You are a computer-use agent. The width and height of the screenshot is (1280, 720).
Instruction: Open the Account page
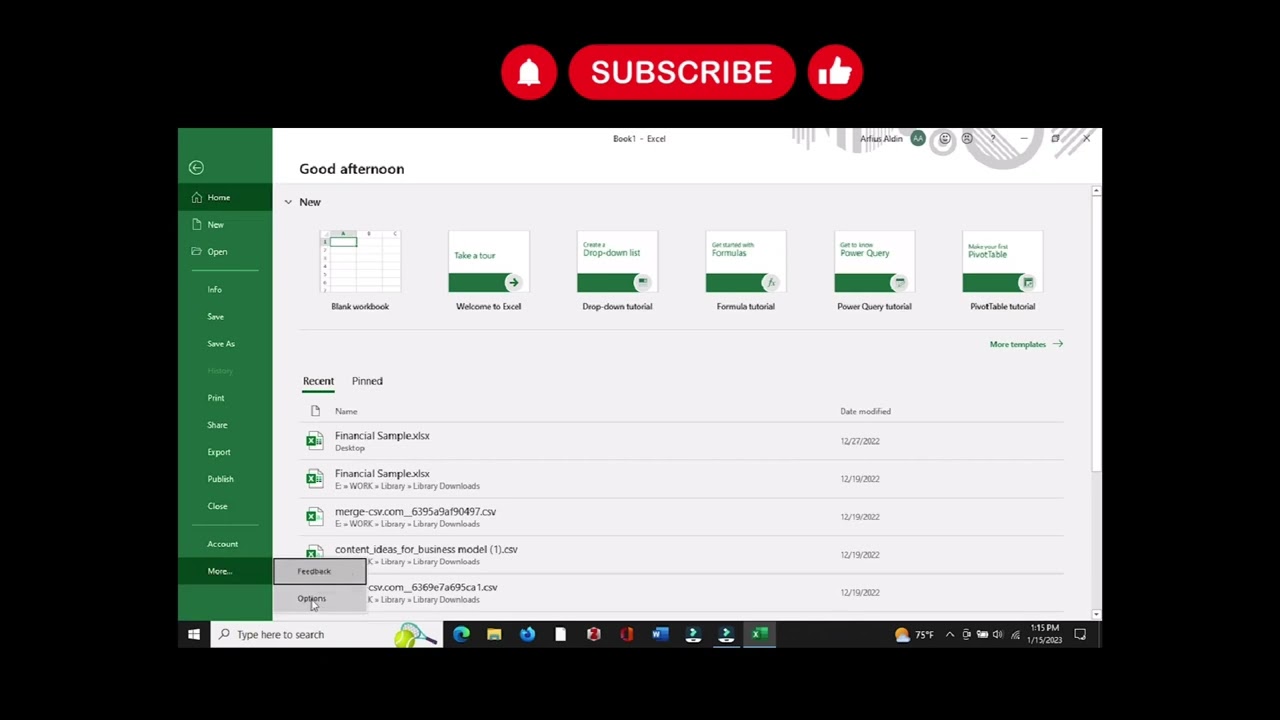225,543
